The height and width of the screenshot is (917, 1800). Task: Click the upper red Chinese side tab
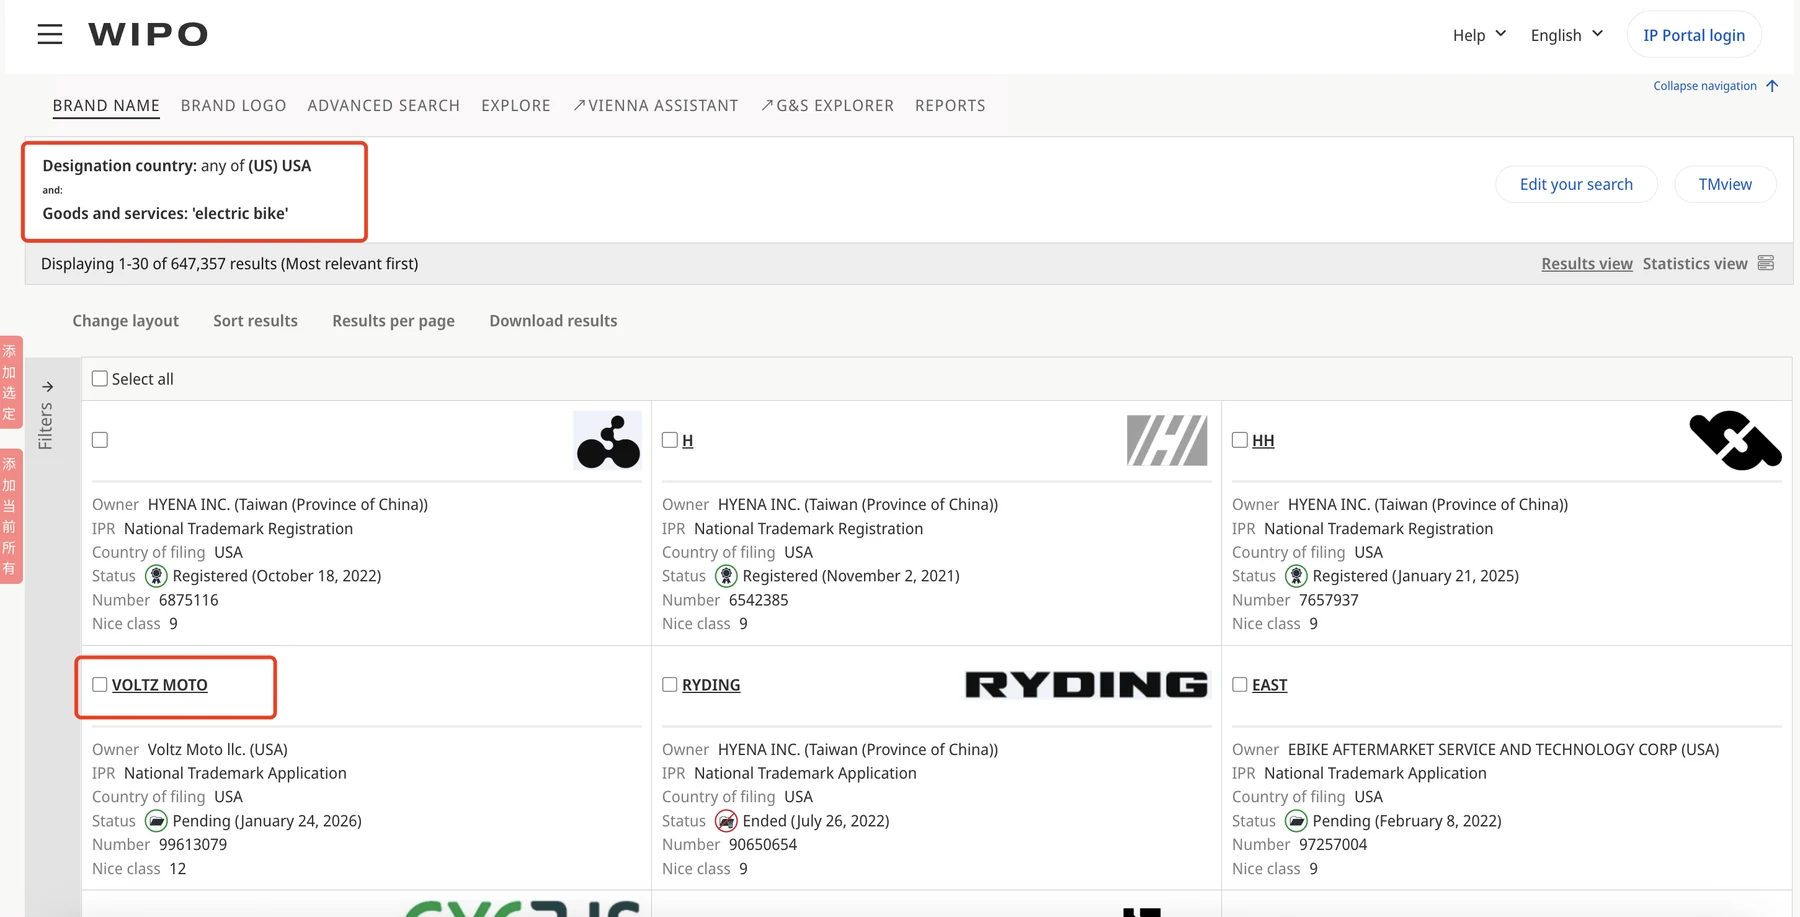tap(10, 382)
